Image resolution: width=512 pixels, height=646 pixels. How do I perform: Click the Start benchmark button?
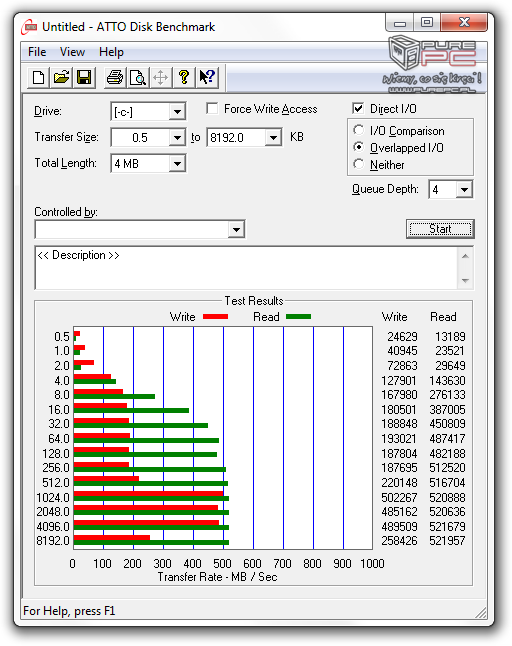pyautogui.click(x=440, y=229)
